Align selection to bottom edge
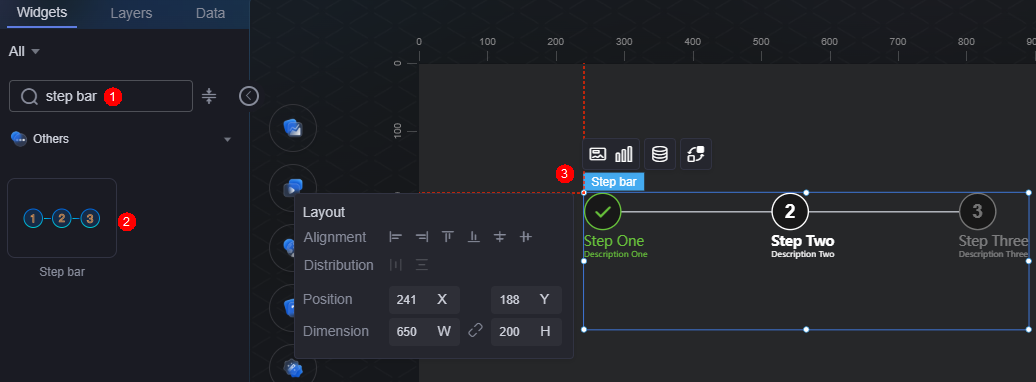The height and width of the screenshot is (382, 1036). click(x=474, y=237)
